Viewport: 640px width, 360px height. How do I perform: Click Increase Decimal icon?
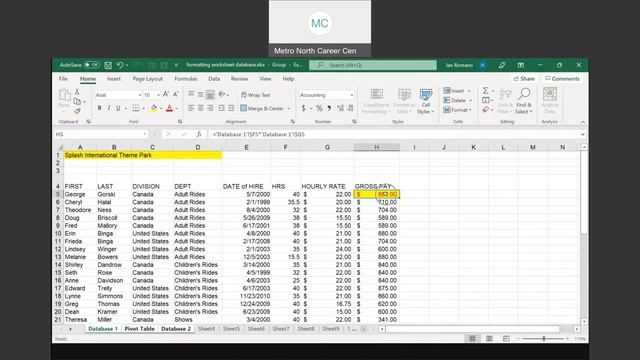coord(340,108)
